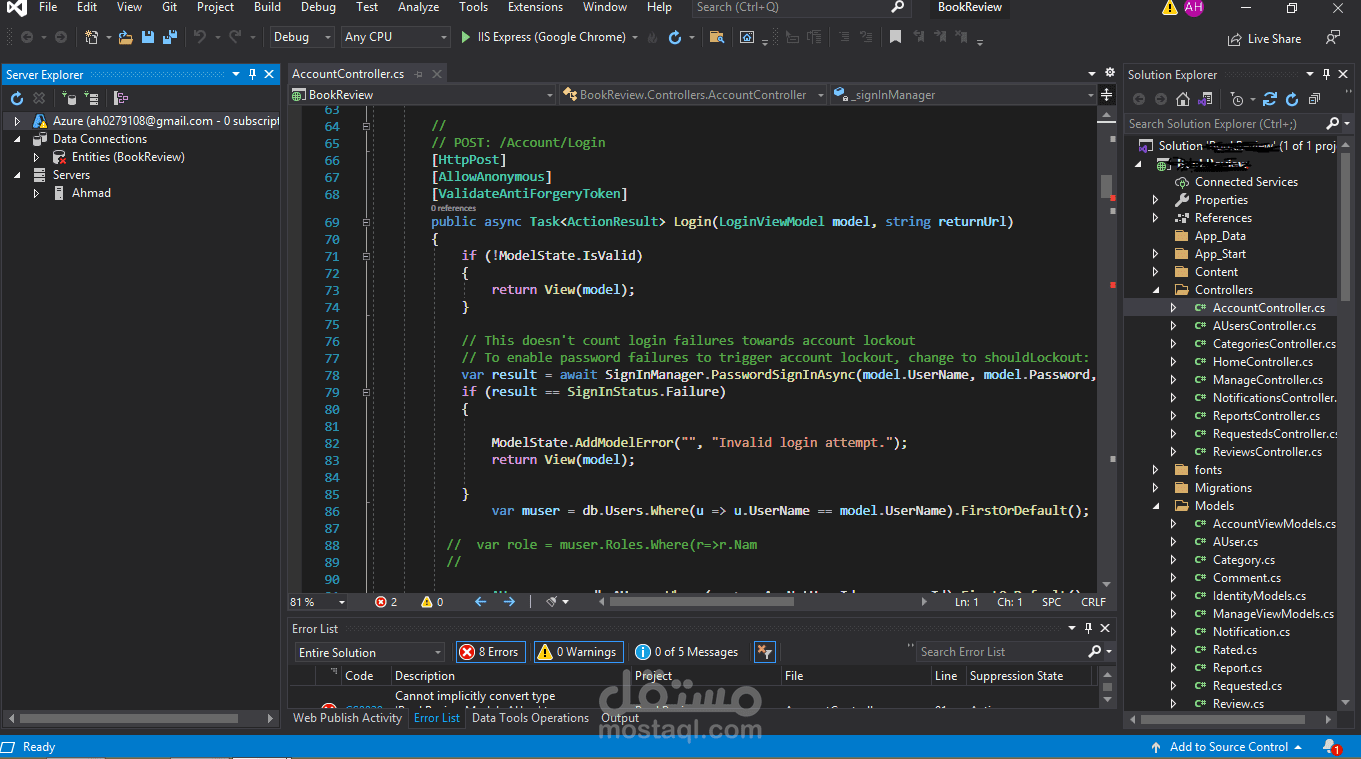Click Collapse All in Solution Explorer toolbar

coord(1314,99)
